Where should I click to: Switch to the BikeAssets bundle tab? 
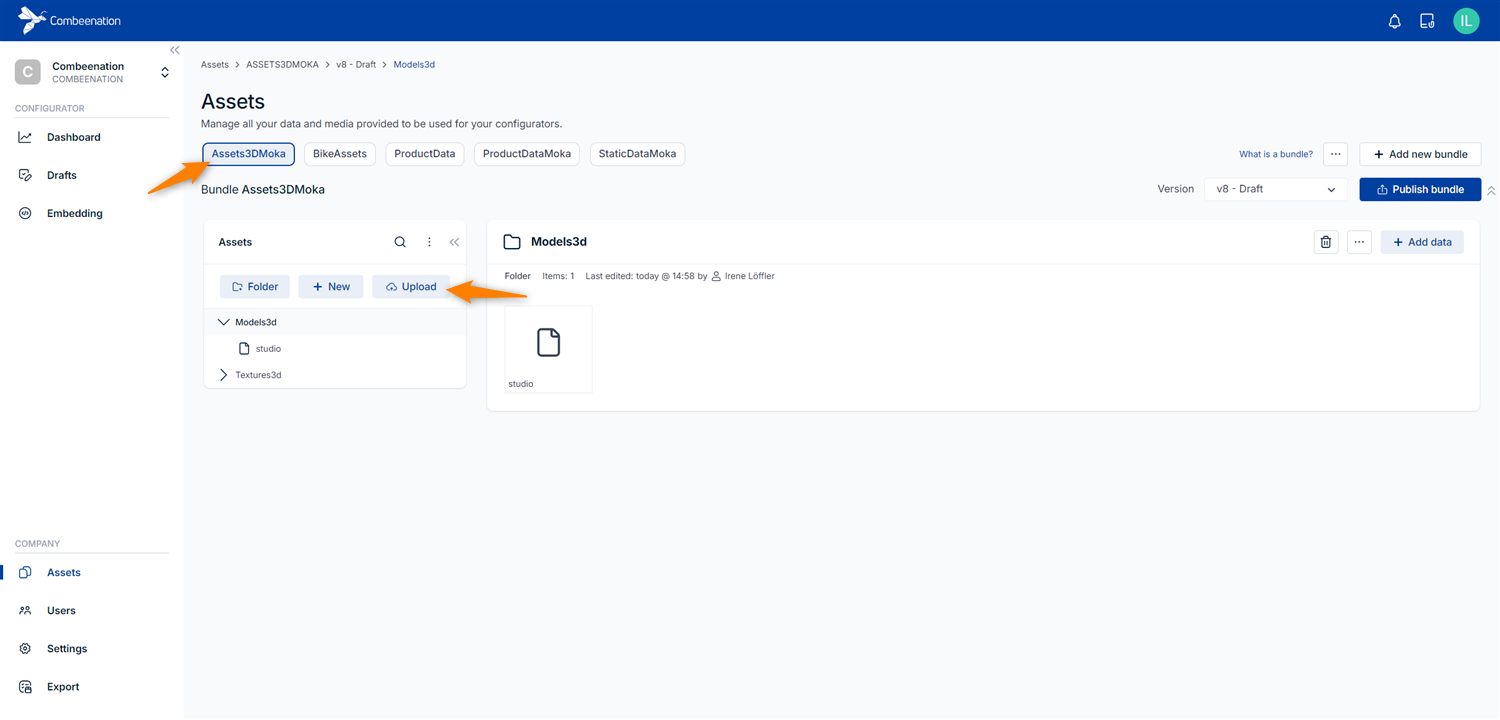click(x=339, y=154)
